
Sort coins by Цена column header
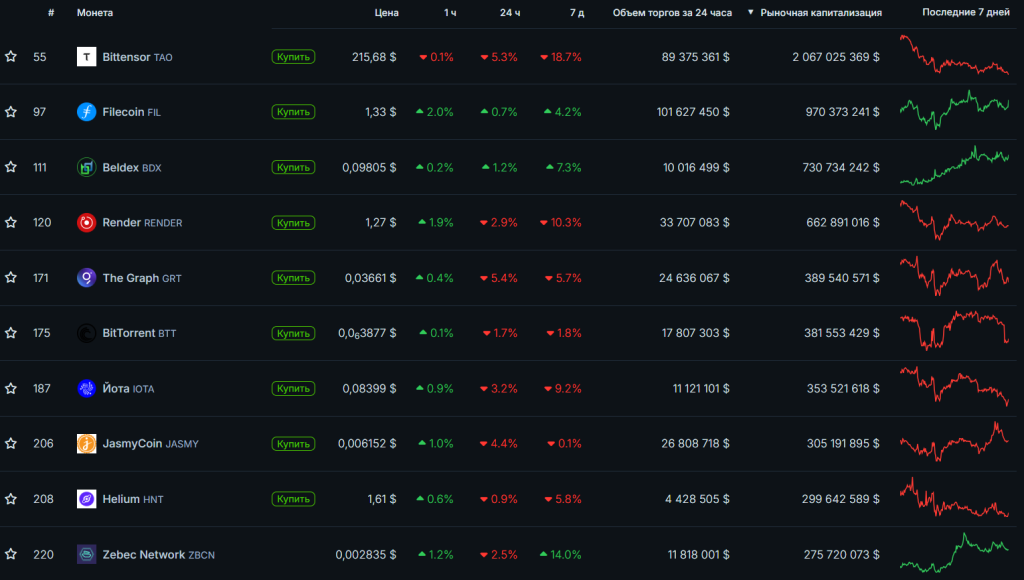click(386, 13)
